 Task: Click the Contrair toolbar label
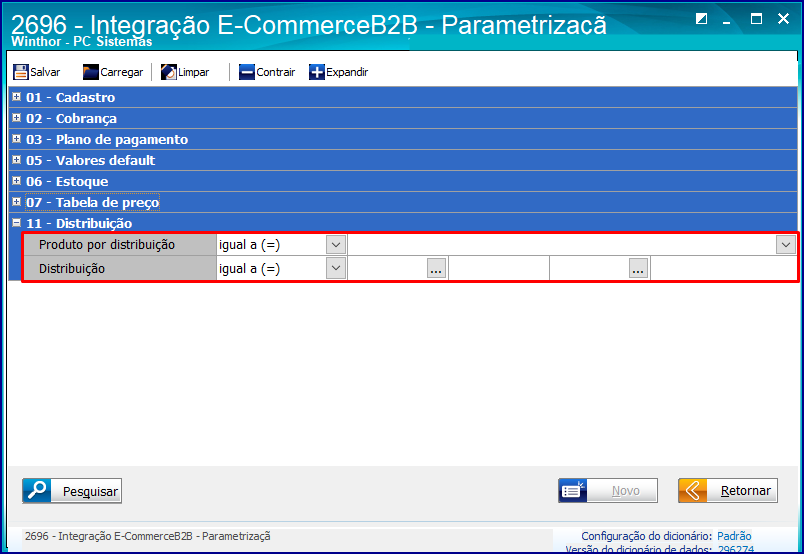(276, 72)
